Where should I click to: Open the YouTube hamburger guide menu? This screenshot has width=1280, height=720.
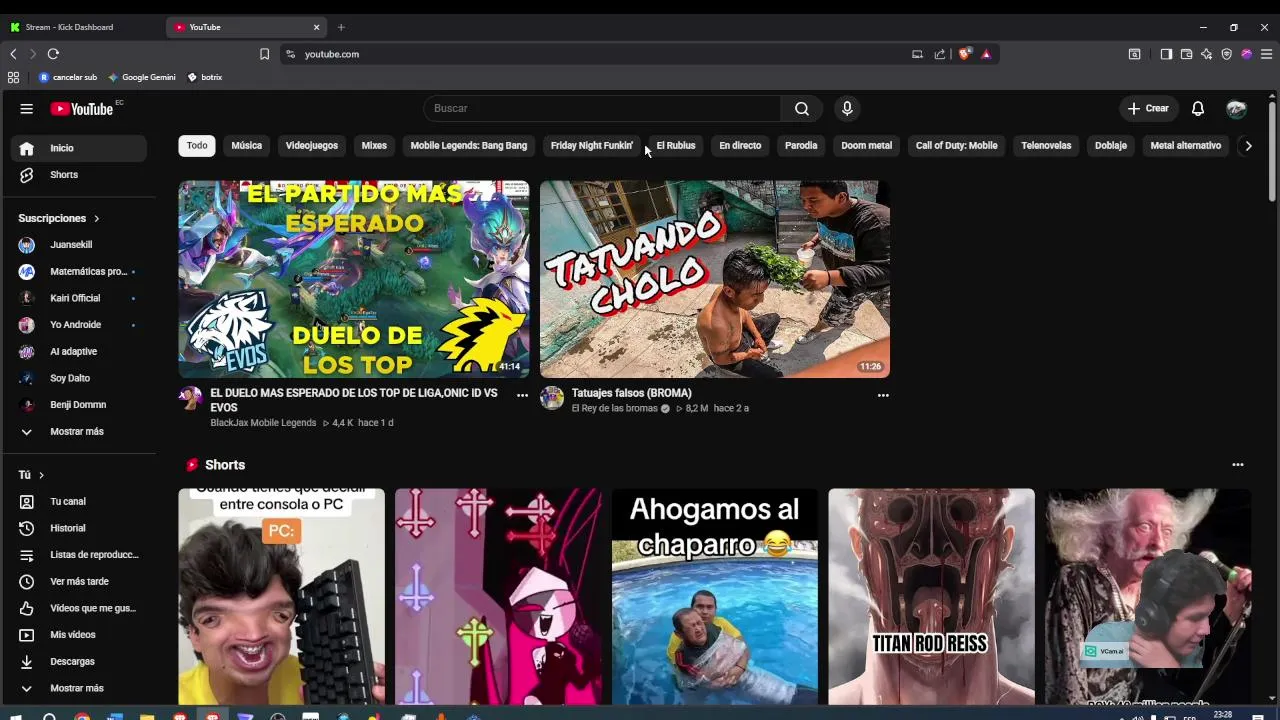pos(27,108)
